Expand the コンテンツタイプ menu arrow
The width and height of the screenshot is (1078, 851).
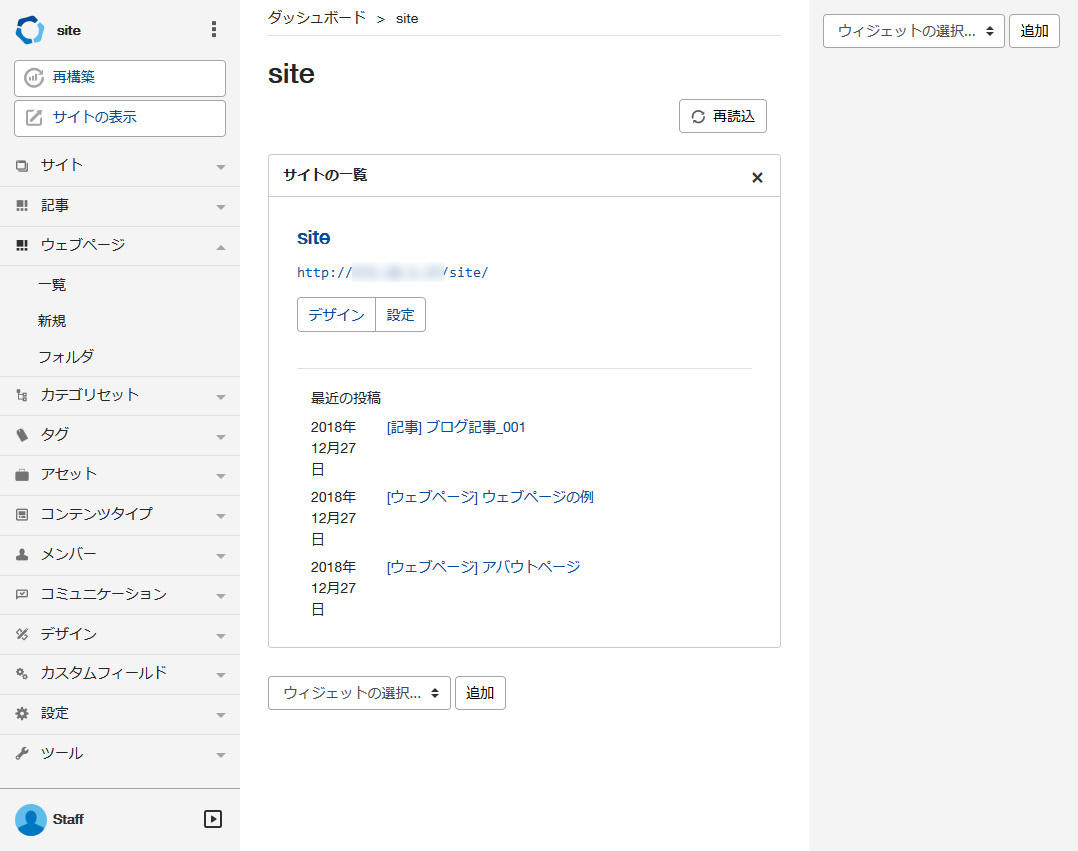[x=221, y=516]
